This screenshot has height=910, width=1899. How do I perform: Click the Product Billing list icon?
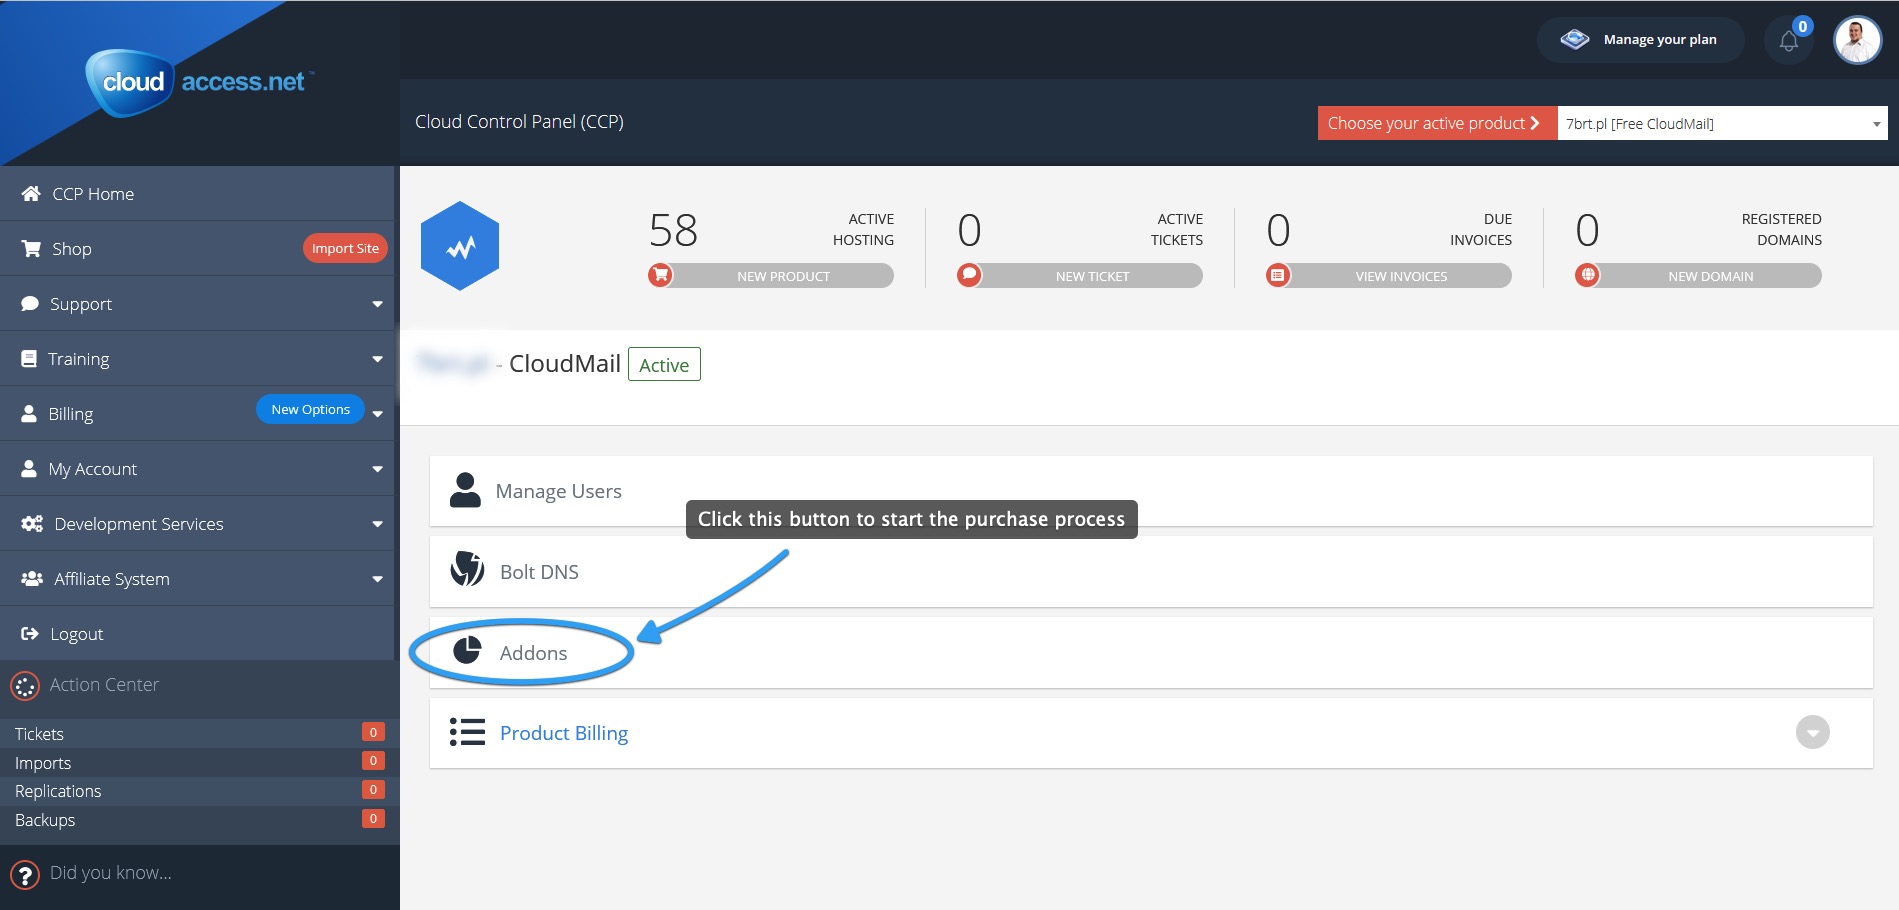(x=467, y=732)
